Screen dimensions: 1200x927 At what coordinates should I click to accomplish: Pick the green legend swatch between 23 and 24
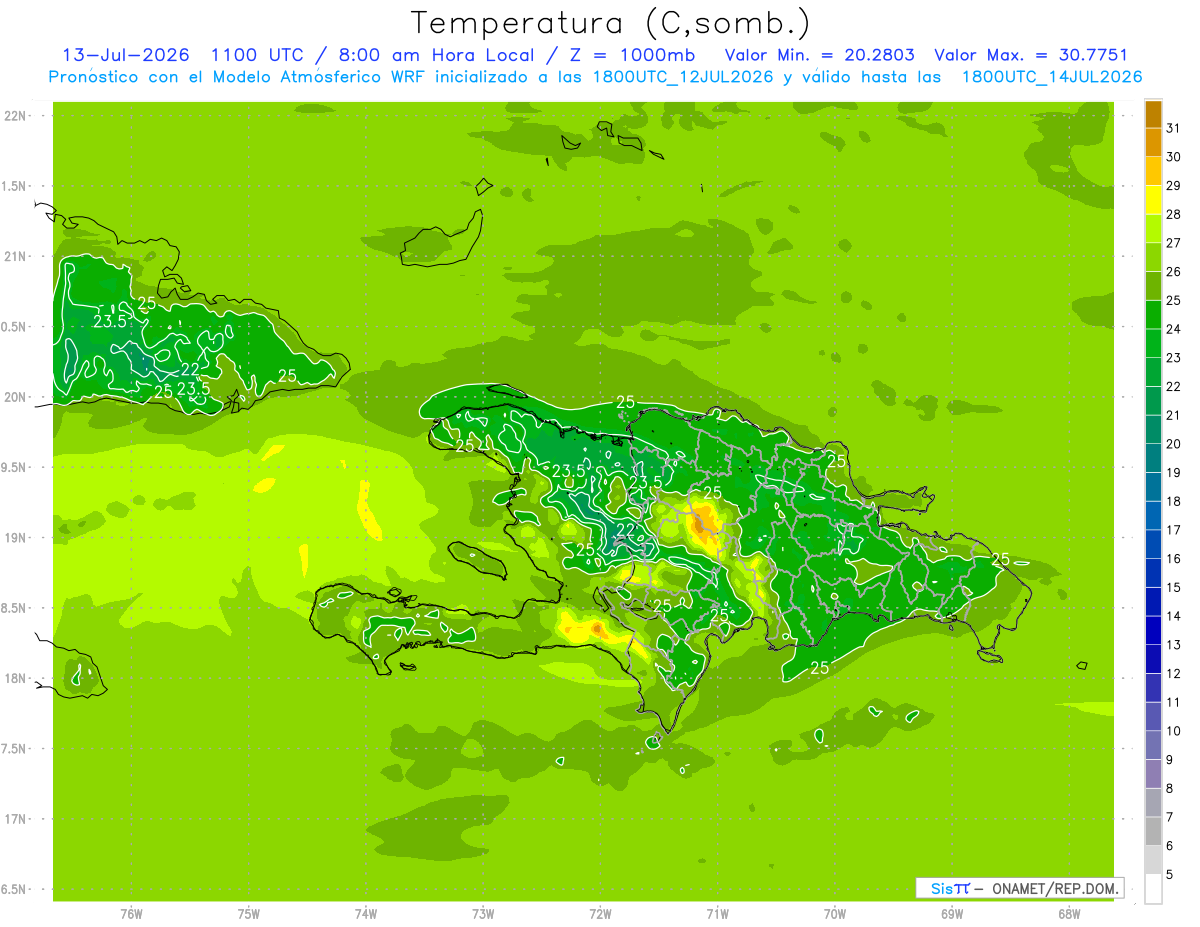1153,343
